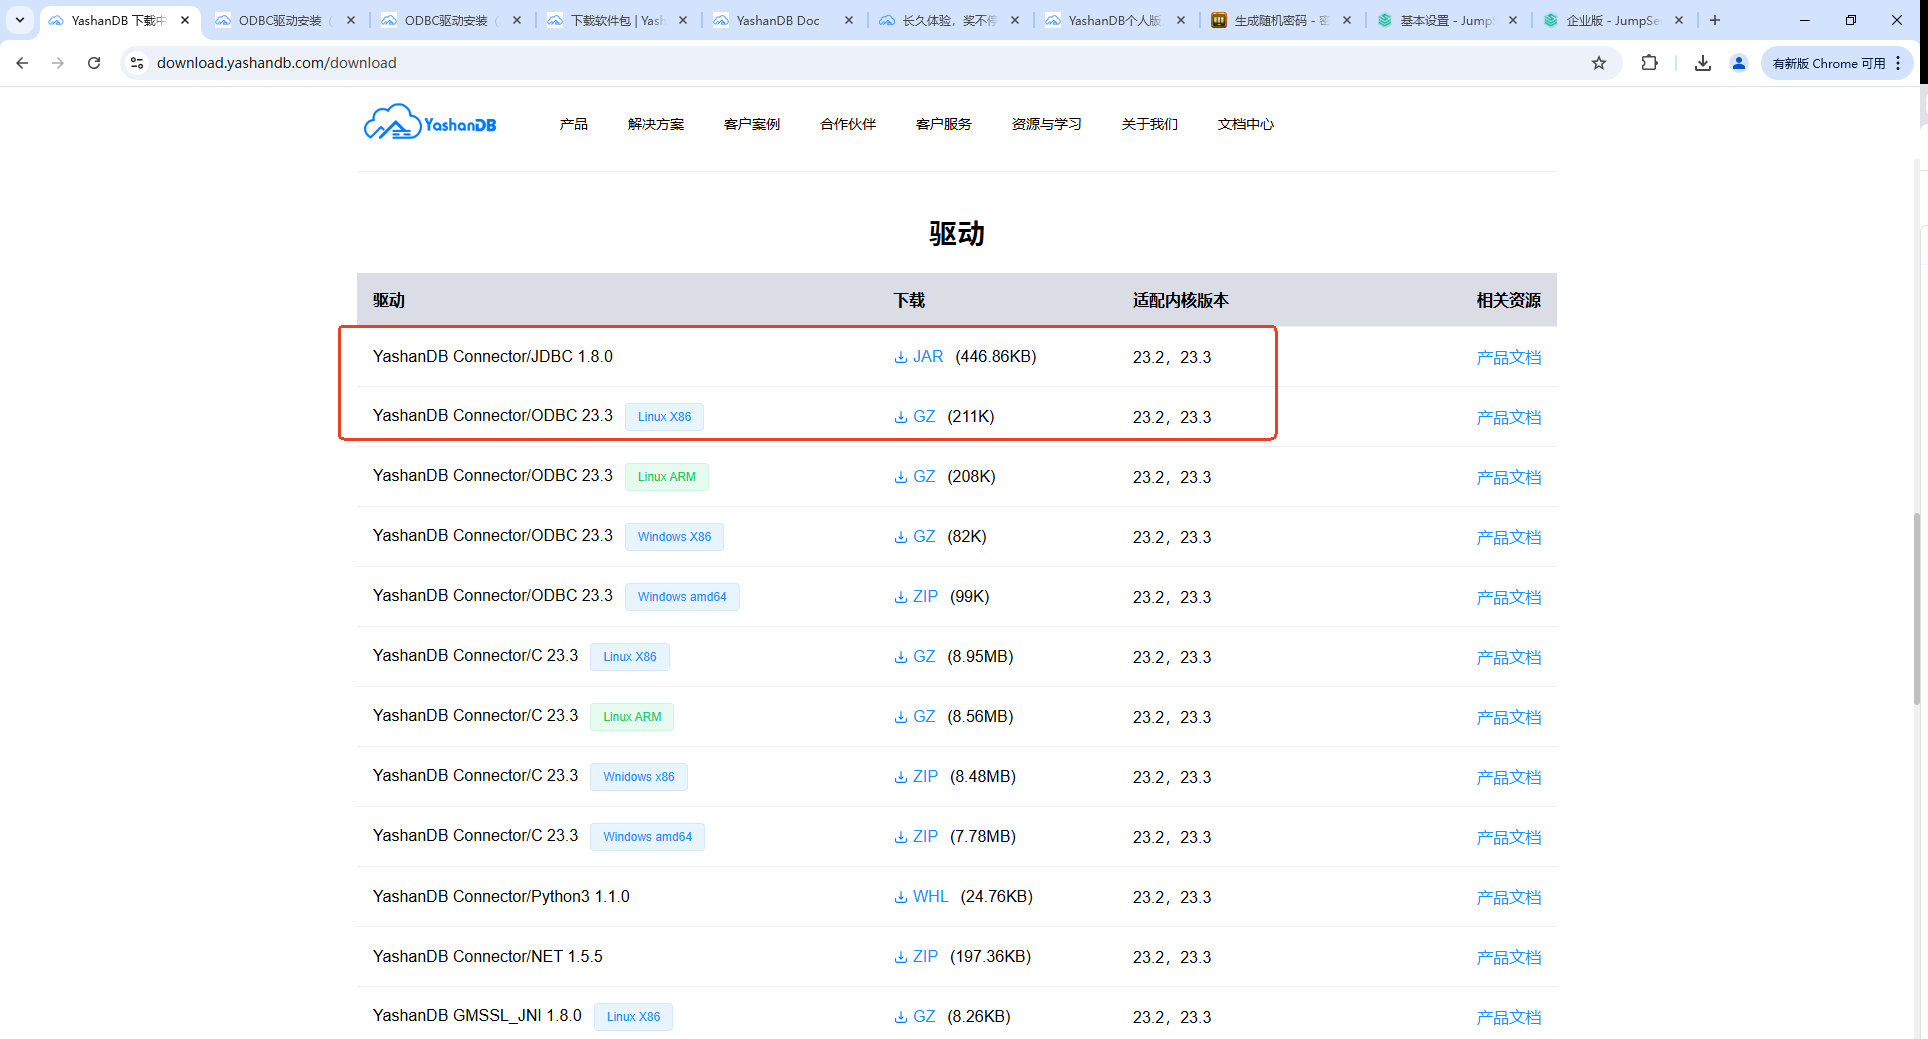Click the Linux ARM tag on ODBC row
The image size is (1928, 1039).
(x=667, y=477)
